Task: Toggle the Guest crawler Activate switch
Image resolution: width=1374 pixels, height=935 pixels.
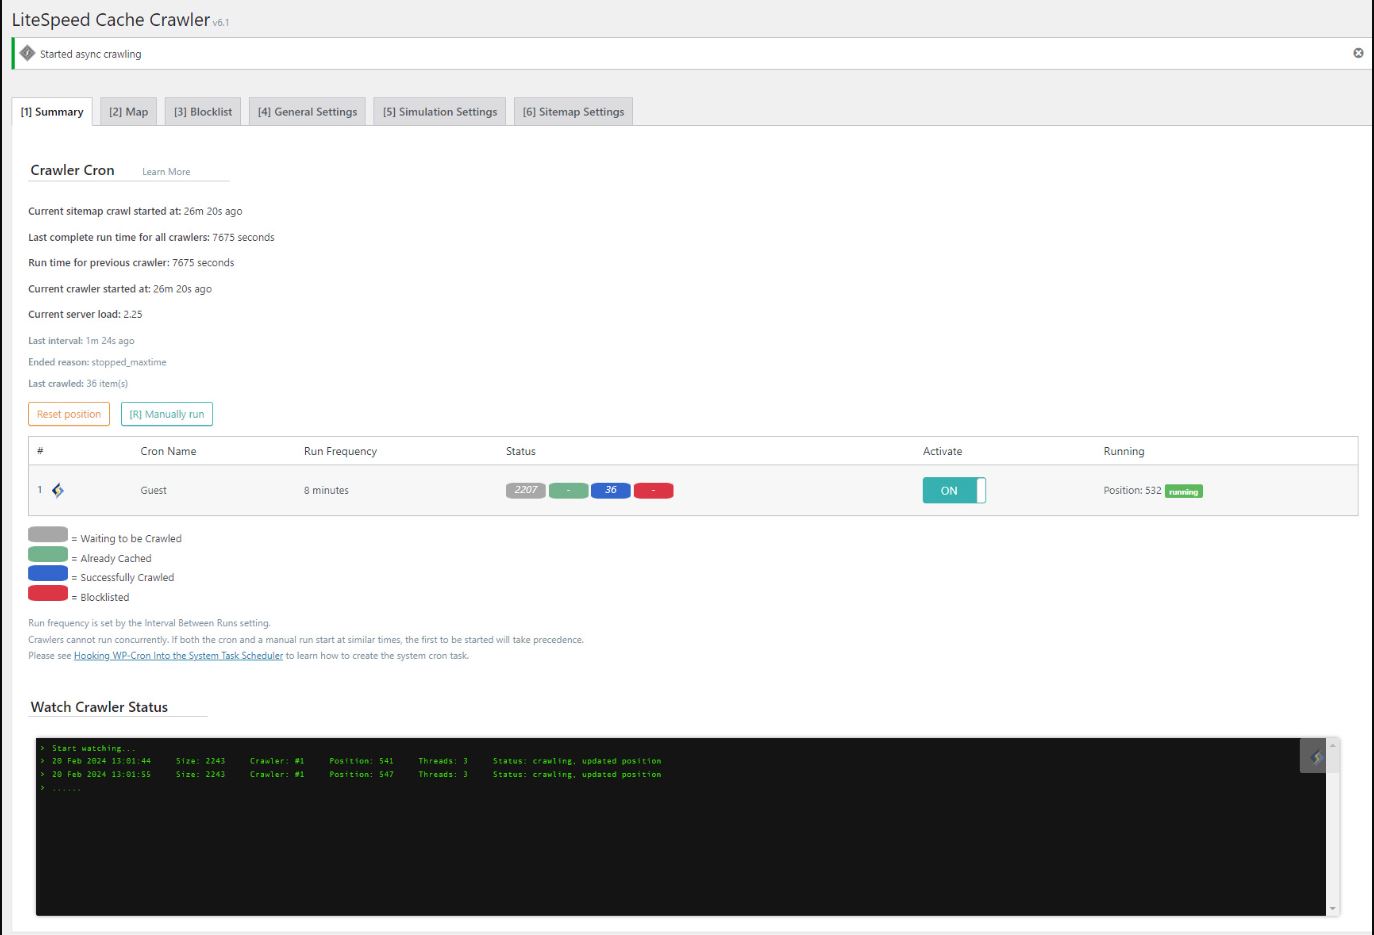Action: pos(954,490)
